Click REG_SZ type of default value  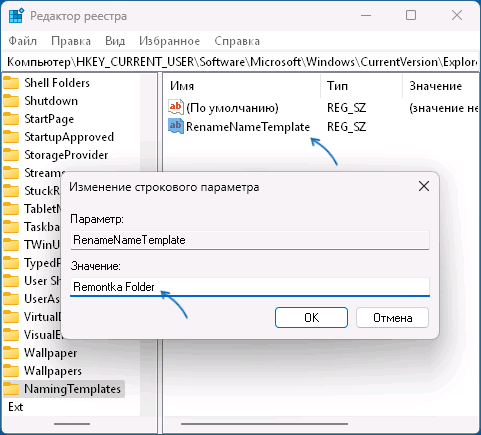click(346, 108)
